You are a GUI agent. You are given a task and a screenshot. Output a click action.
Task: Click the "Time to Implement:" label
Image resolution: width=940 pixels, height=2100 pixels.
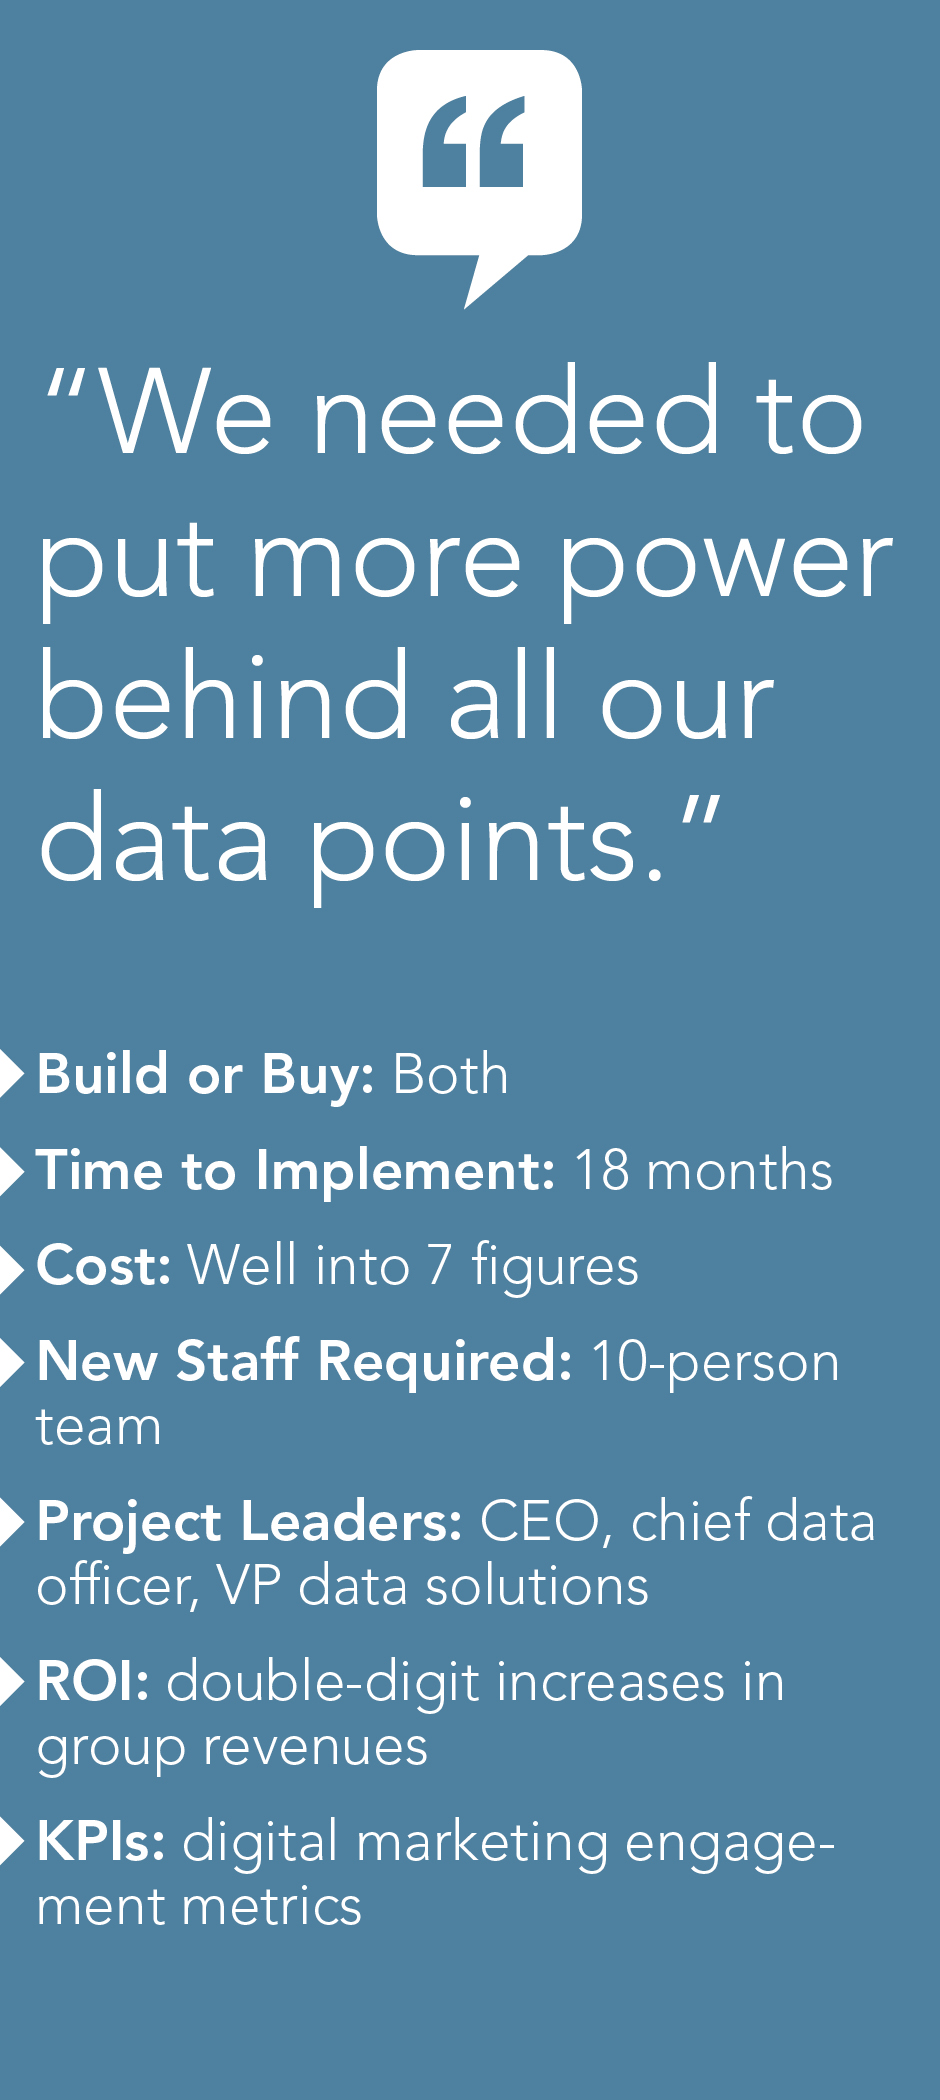[x=295, y=1171]
